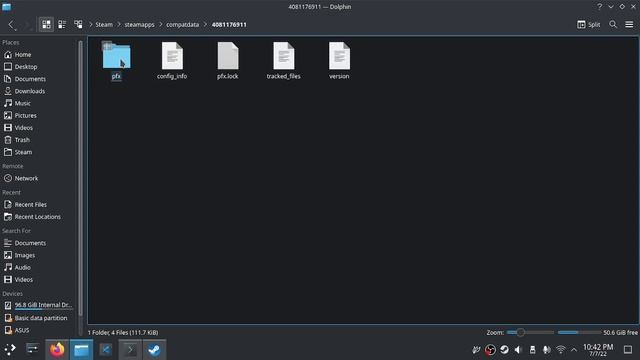The height and width of the screenshot is (360, 640).
Task: Click Show Desktop button in taskbar
Action: point(628,350)
